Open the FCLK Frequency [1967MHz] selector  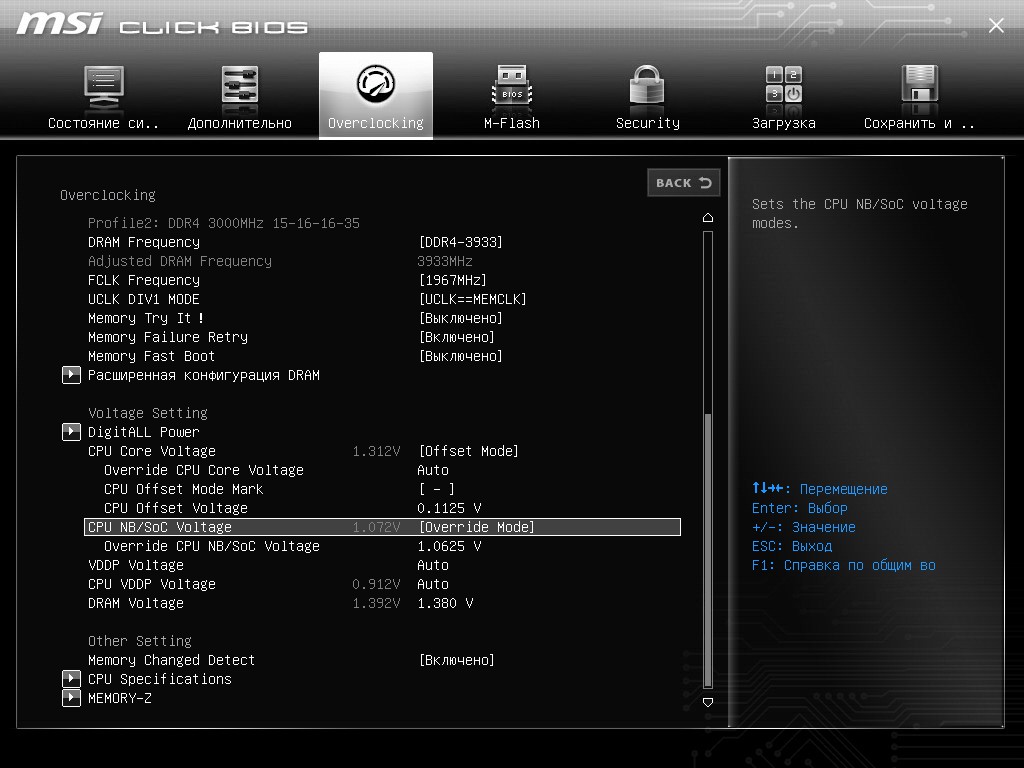click(453, 280)
